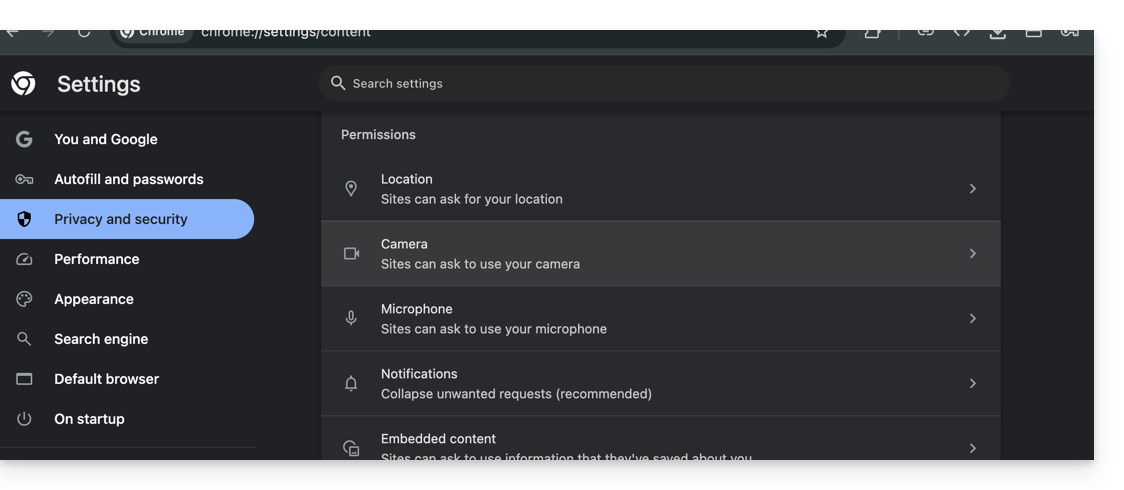Go to You and Google section
The image size is (1124, 490).
coord(105,139)
